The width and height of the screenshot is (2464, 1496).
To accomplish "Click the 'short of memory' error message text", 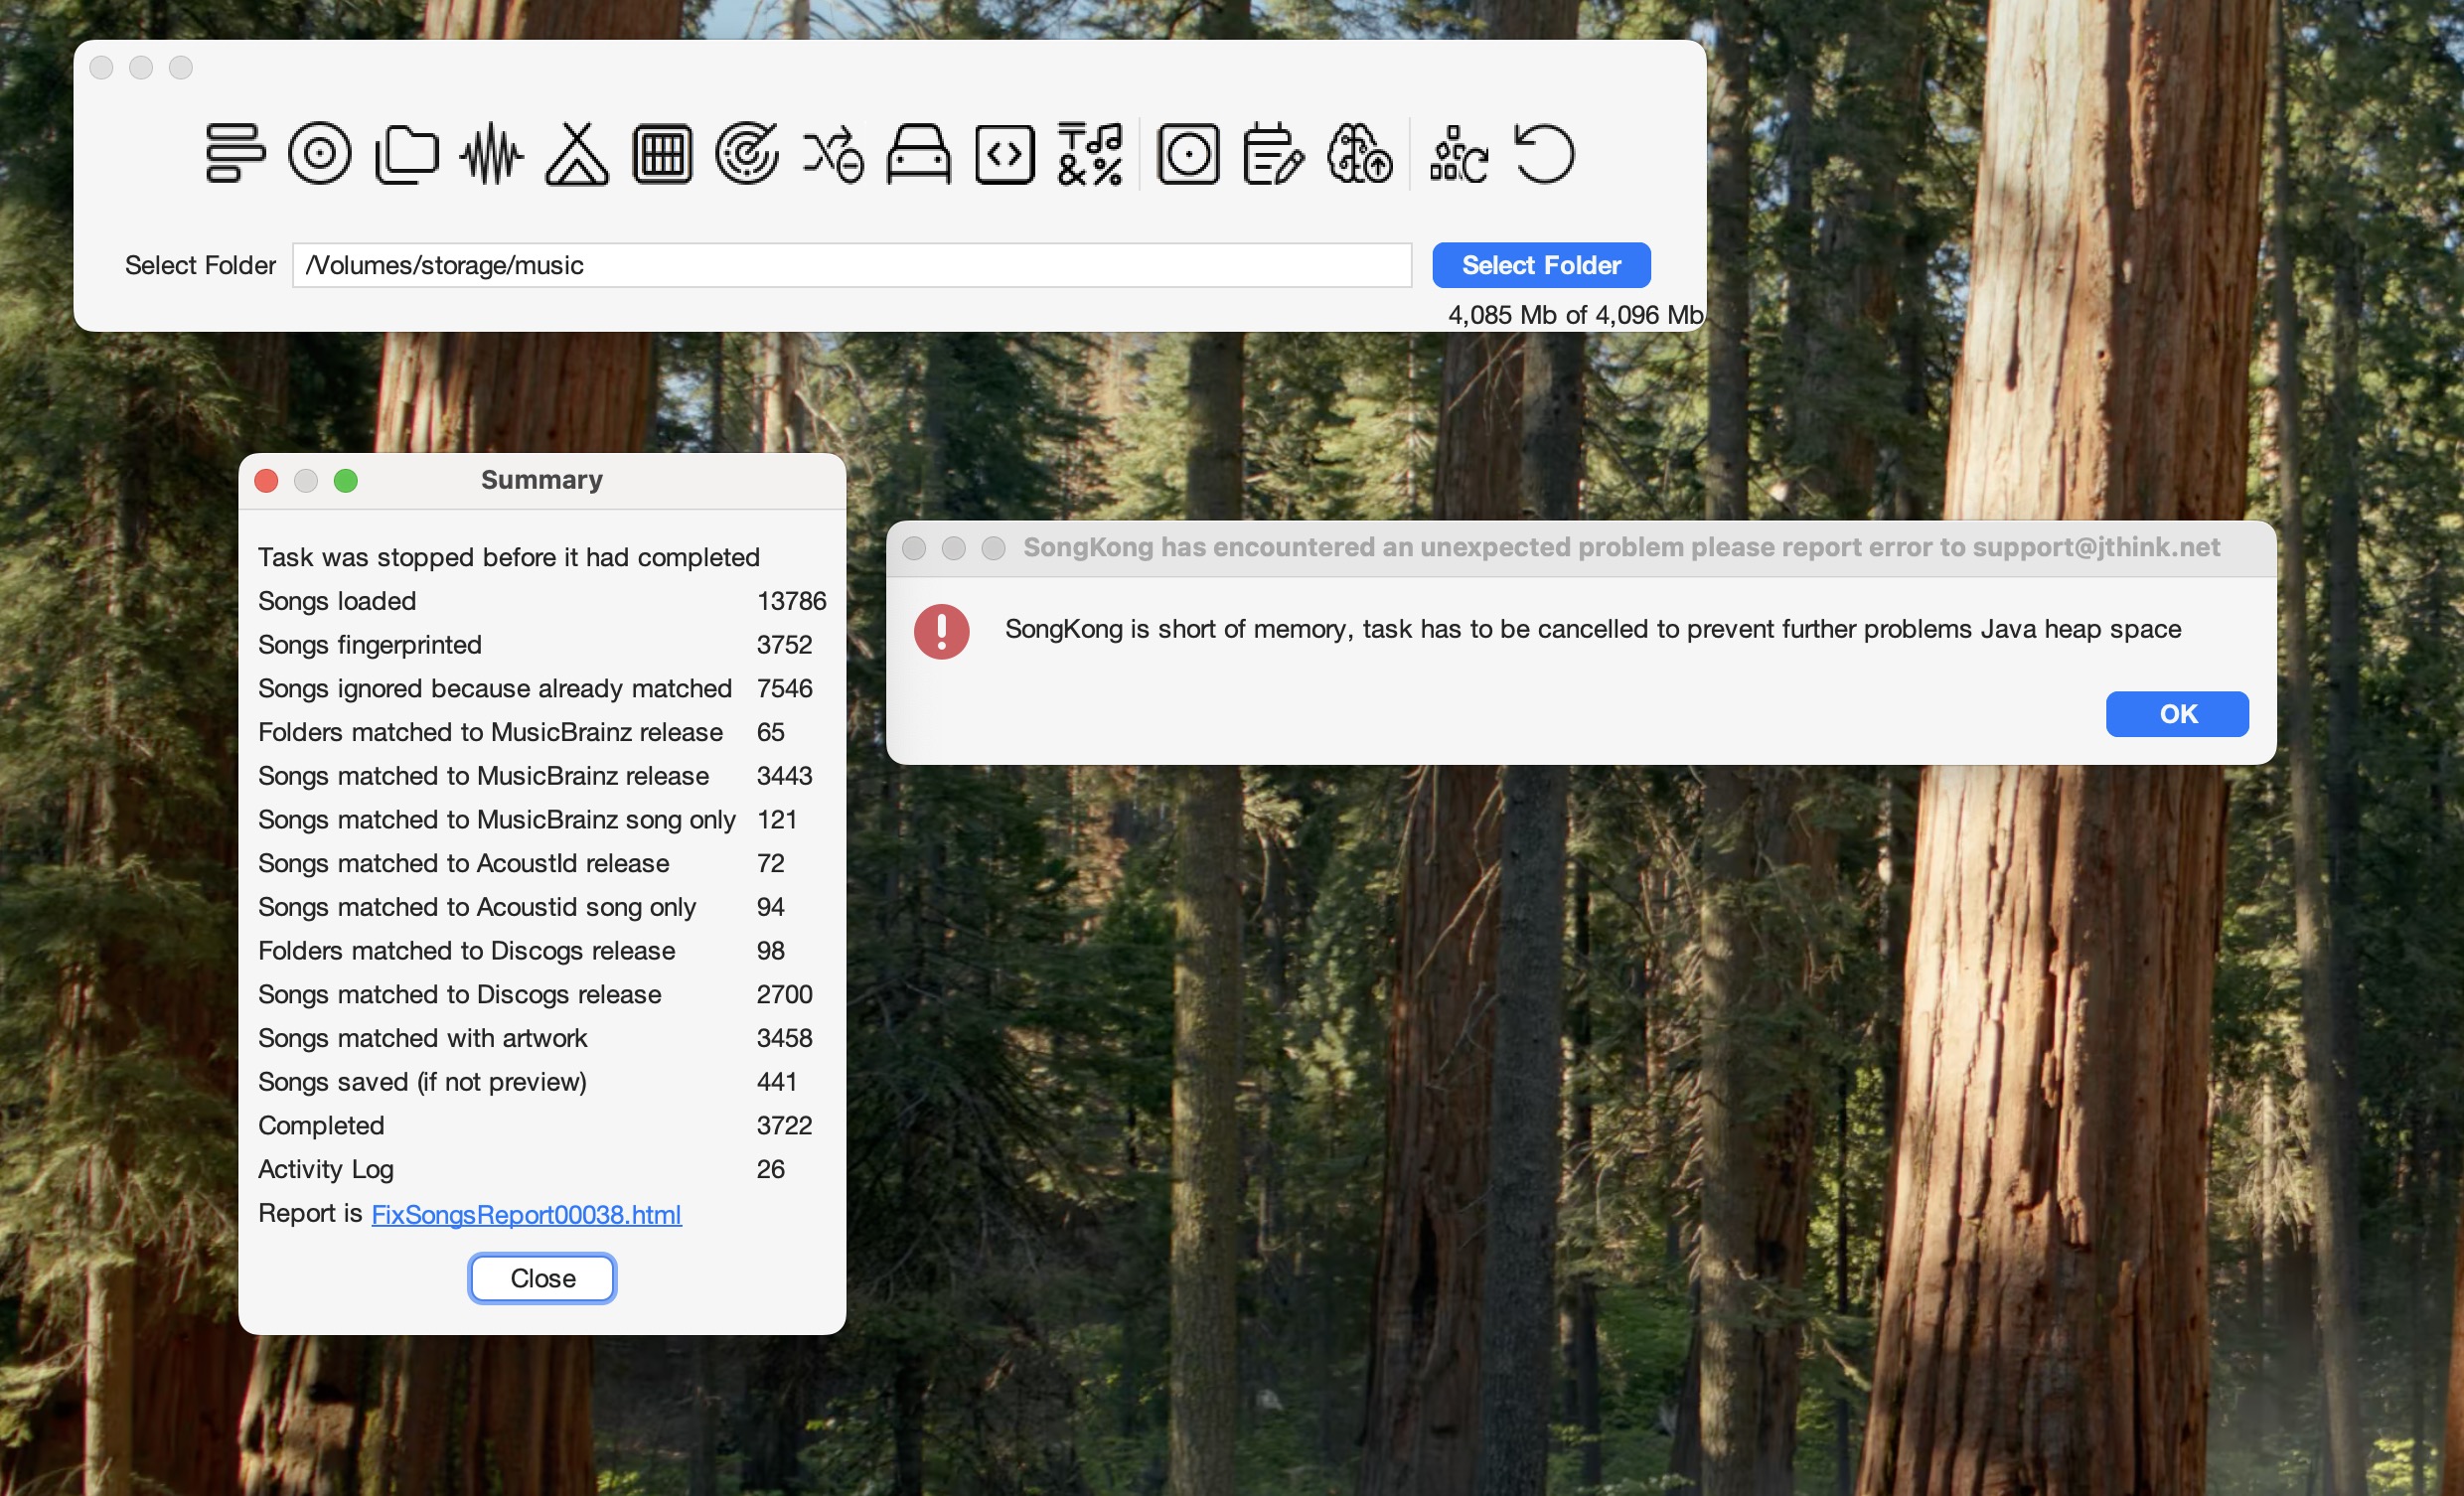I will tap(1593, 629).
